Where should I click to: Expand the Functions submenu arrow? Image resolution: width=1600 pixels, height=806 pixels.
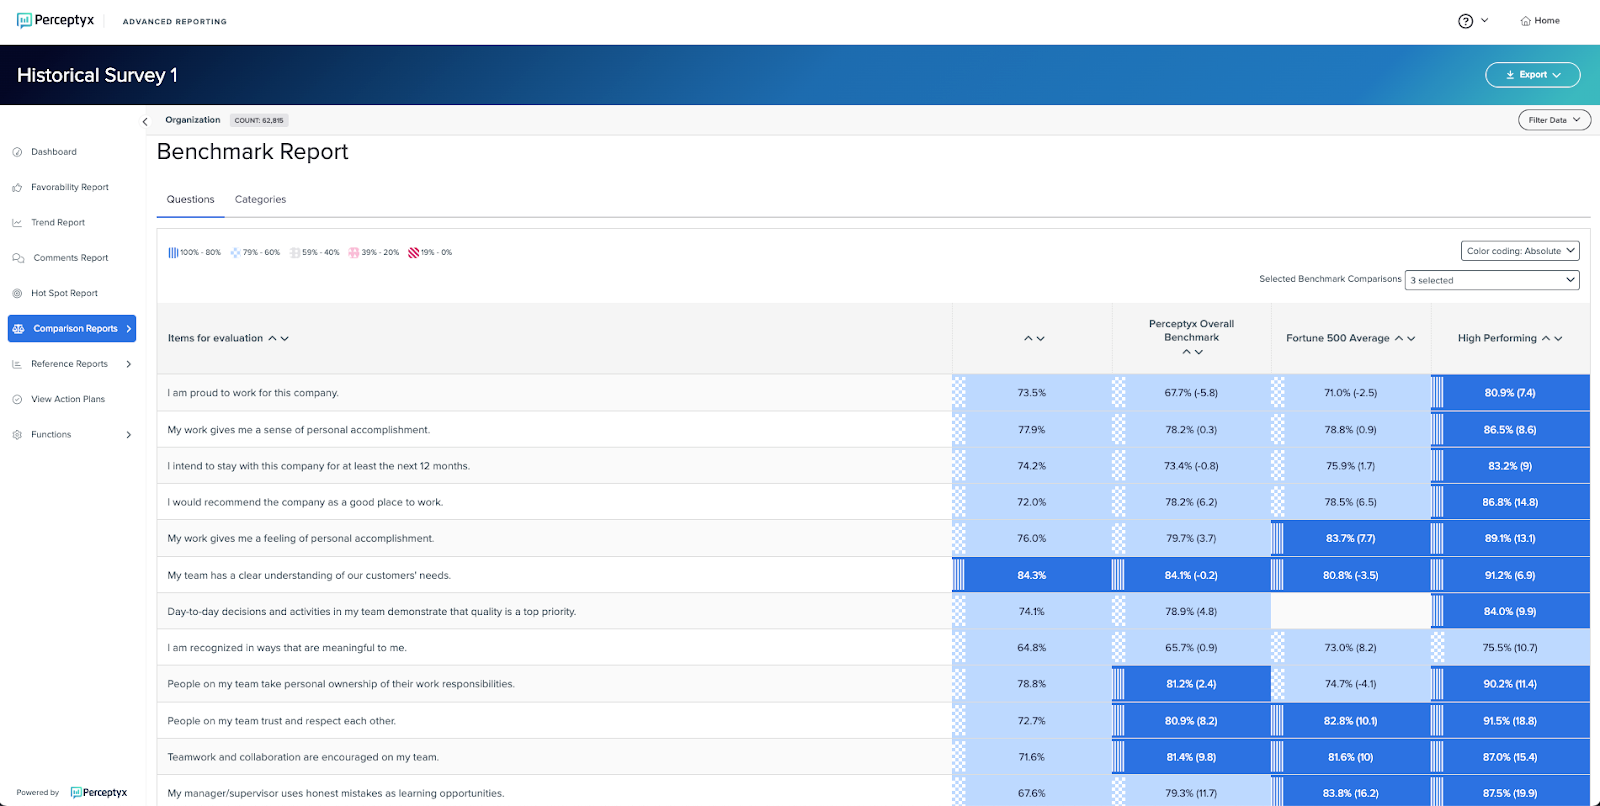coord(129,435)
